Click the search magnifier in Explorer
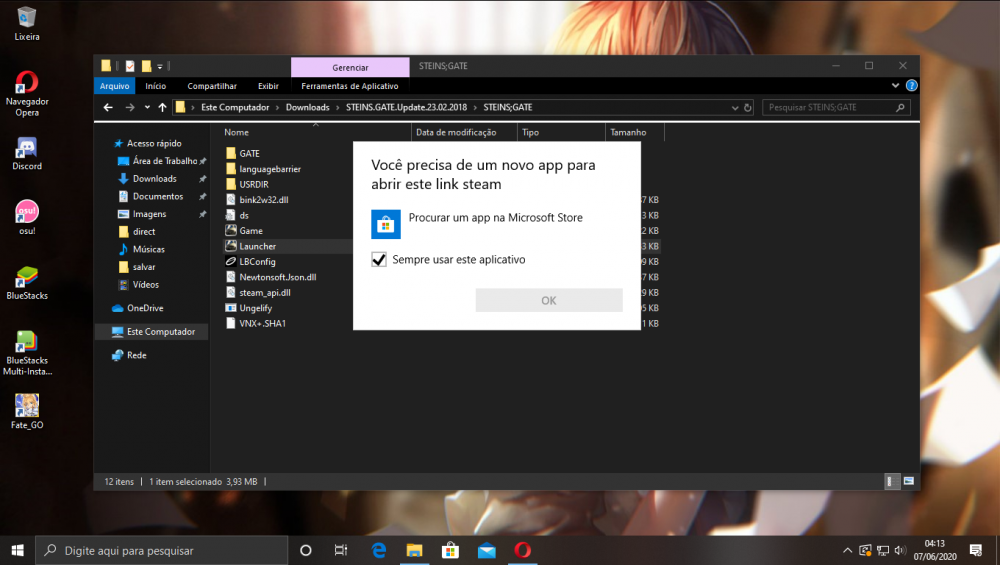1000x565 pixels. tap(900, 108)
